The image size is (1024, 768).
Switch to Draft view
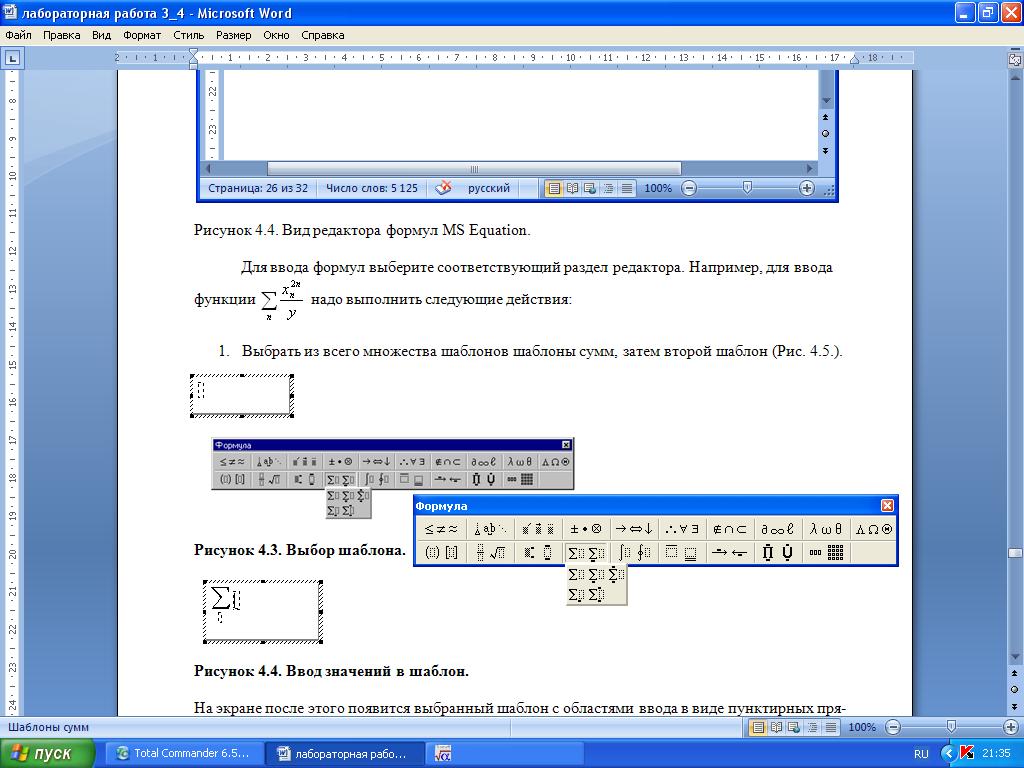[x=831, y=727]
